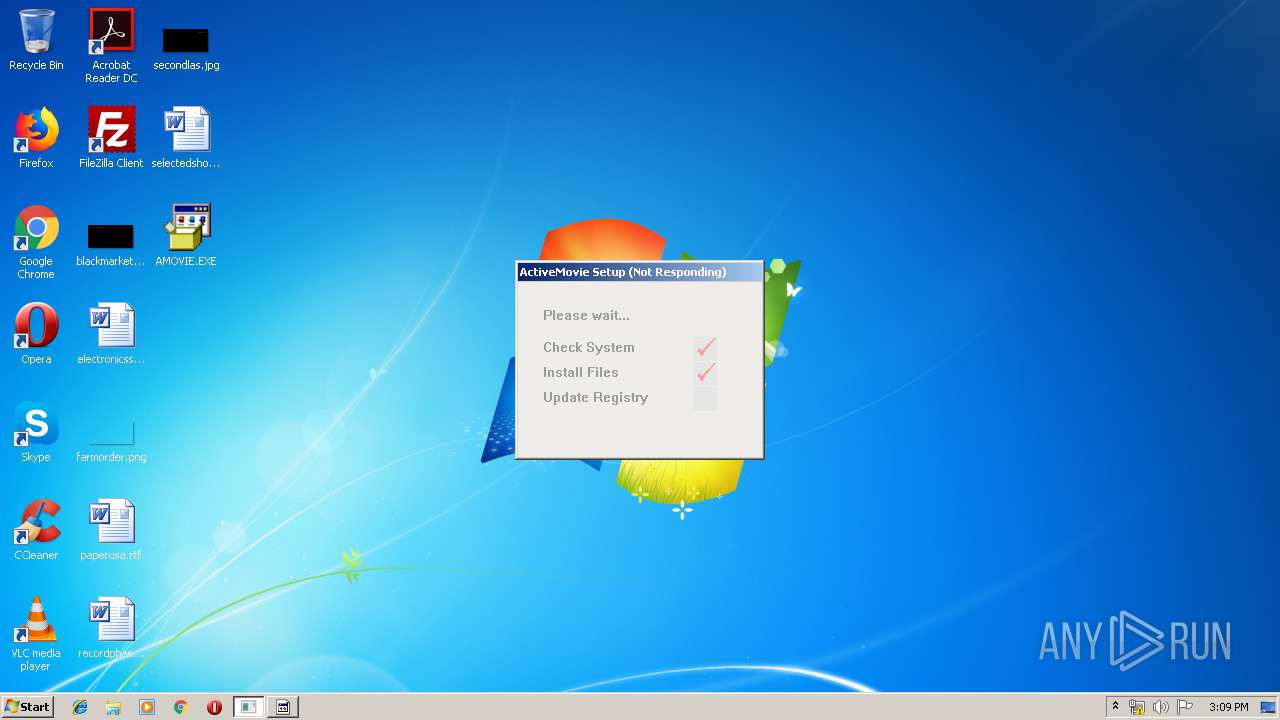Open CCleaner desktop shortcut
The image size is (1280, 720).
click(x=36, y=531)
